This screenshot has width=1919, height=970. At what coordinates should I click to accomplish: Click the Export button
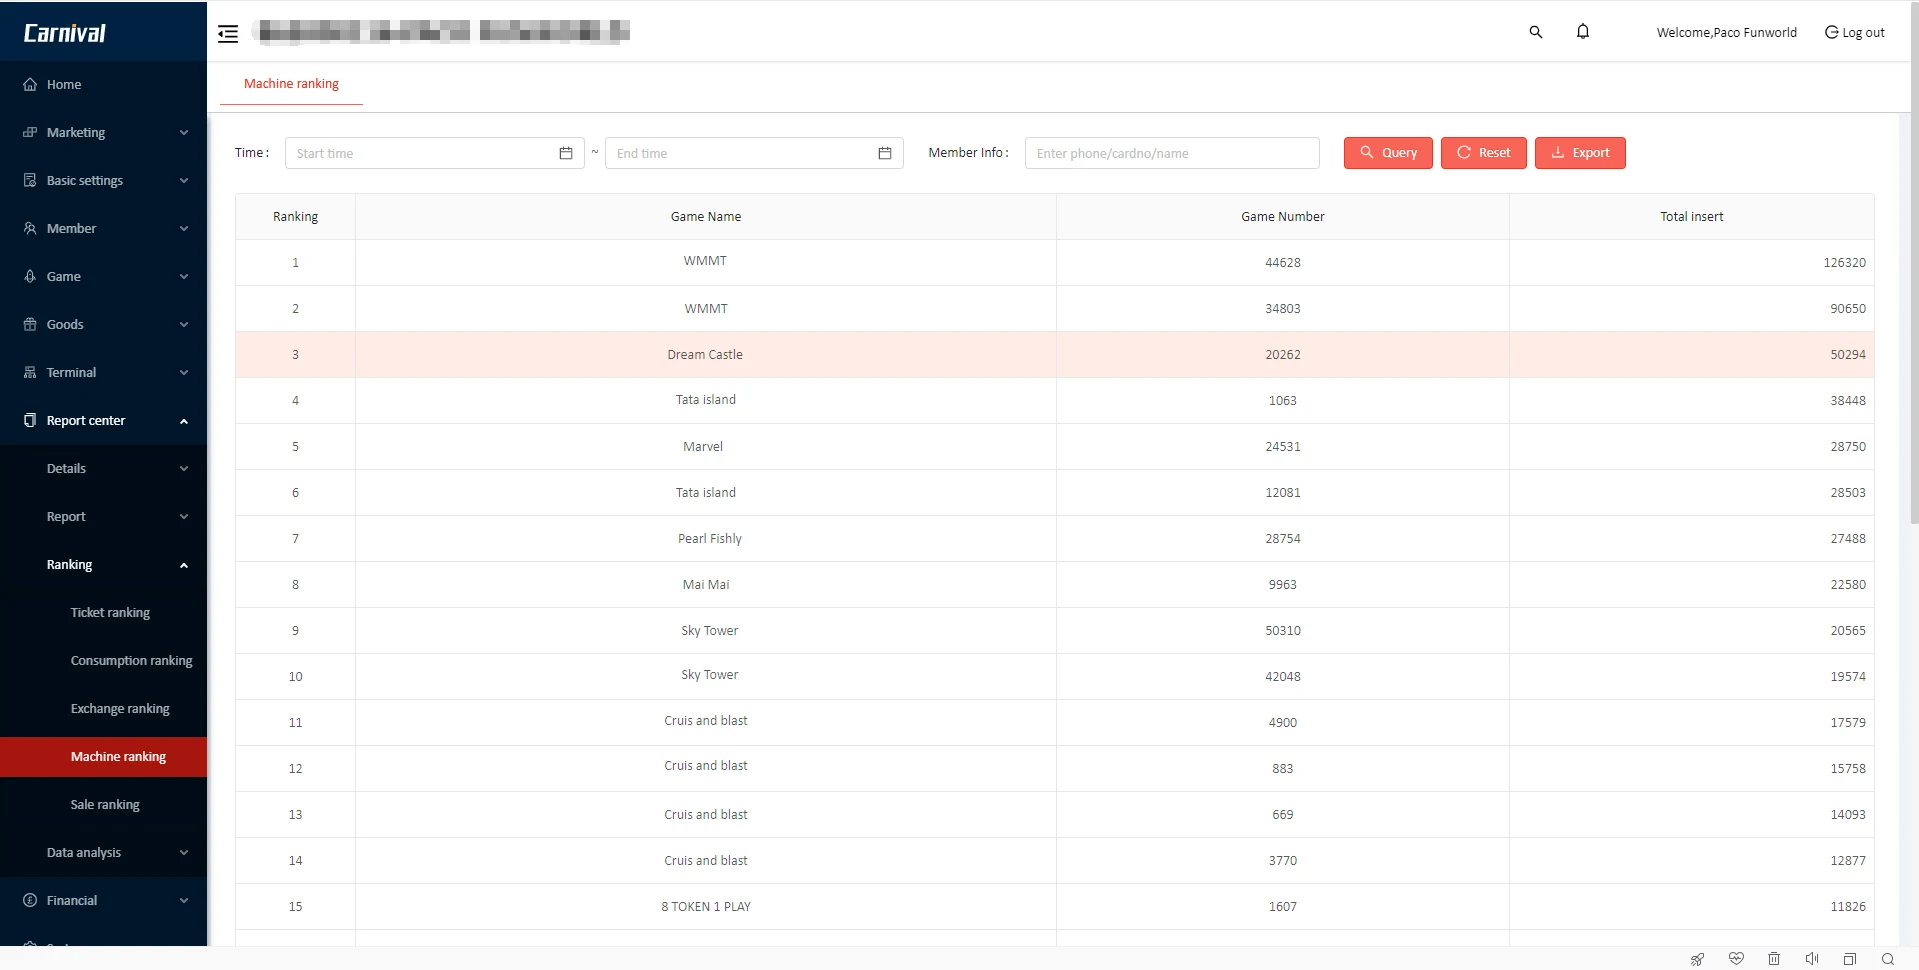[1580, 152]
